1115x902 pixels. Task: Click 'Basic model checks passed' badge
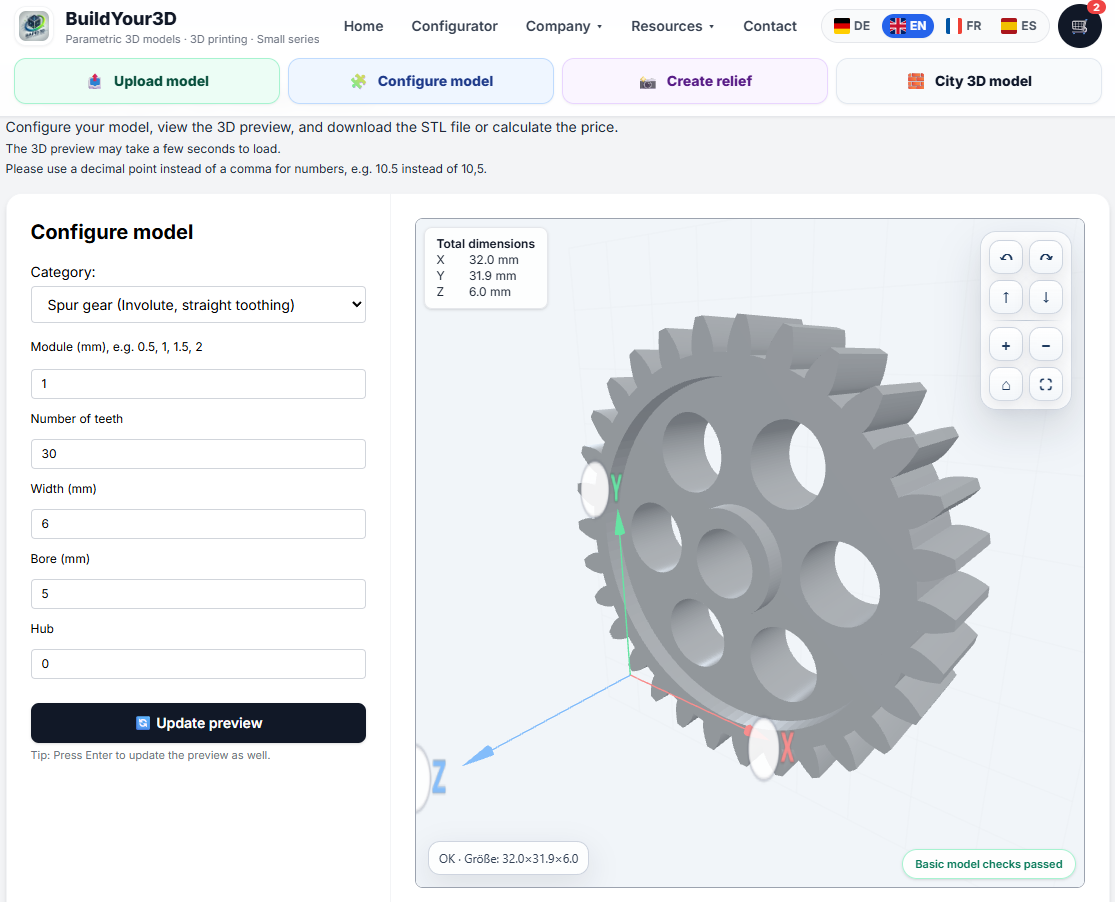(x=988, y=864)
